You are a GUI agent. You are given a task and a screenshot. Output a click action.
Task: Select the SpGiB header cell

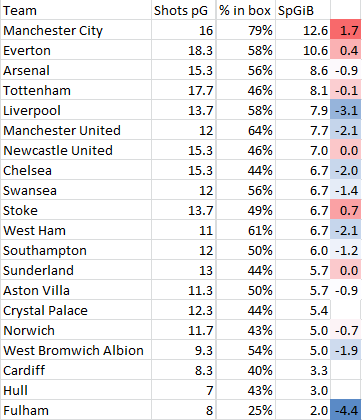coord(303,10)
